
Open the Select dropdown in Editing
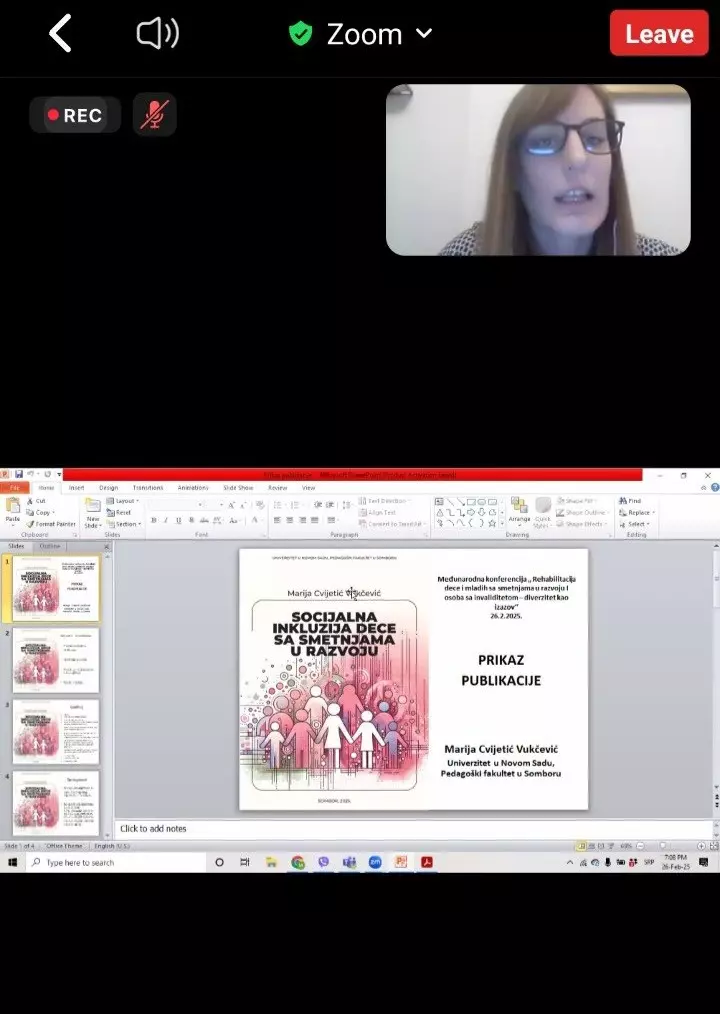(634, 524)
